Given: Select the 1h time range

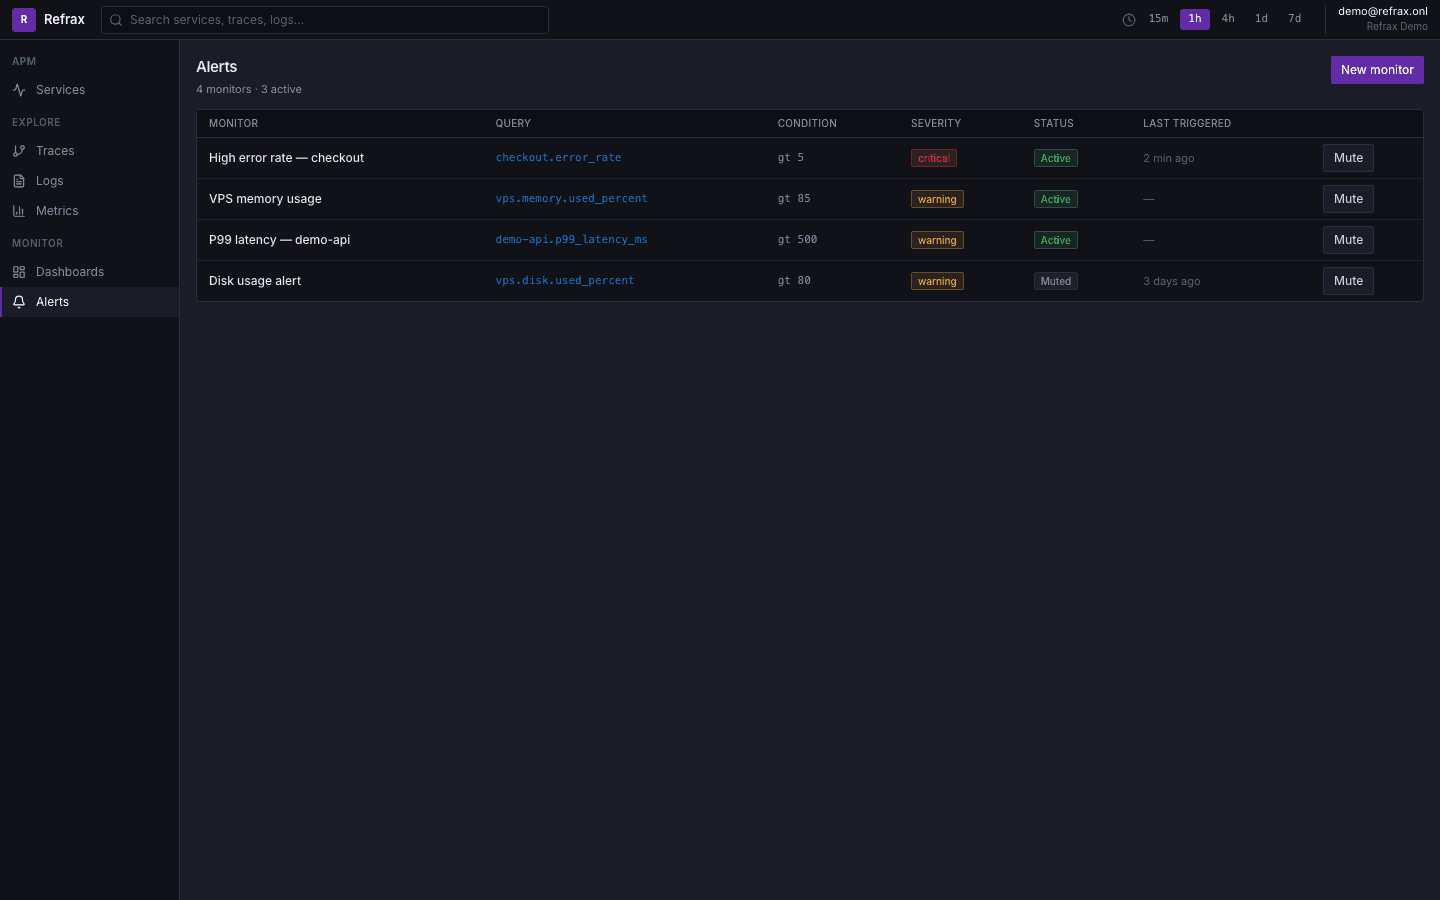Looking at the screenshot, I should point(1195,19).
